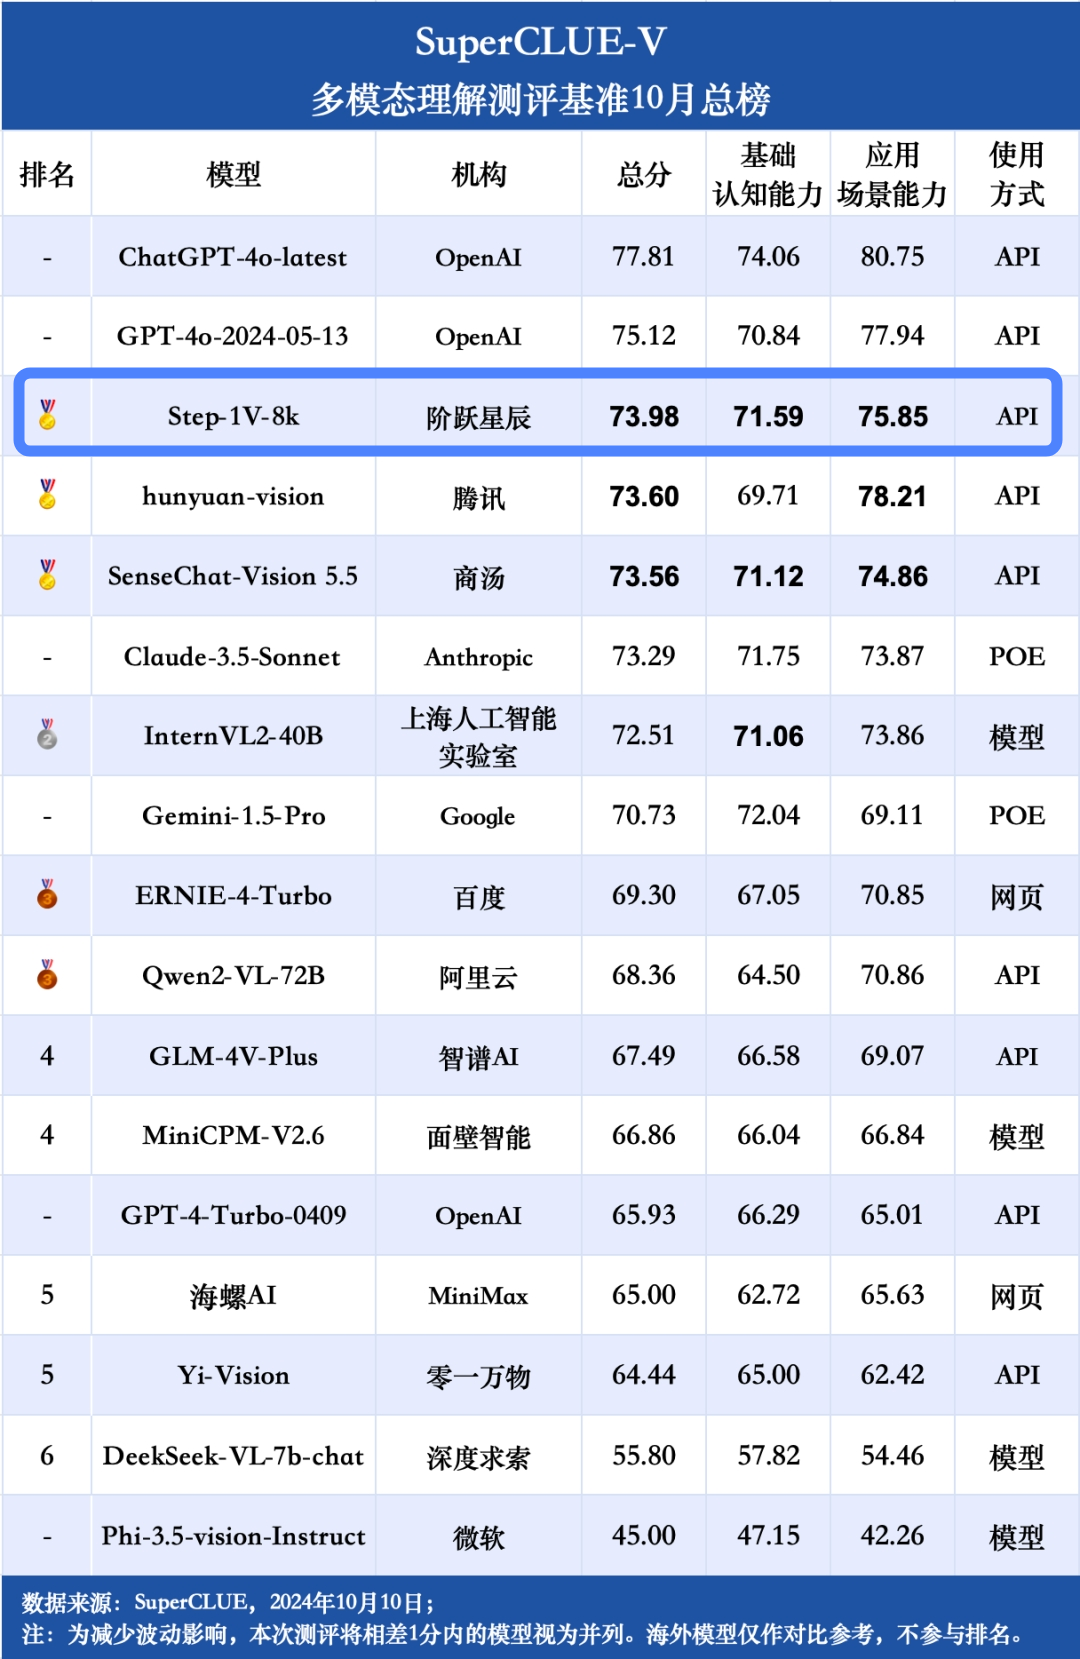Click the 商汤 organization cell
This screenshot has height=1659, width=1080.
click(478, 577)
